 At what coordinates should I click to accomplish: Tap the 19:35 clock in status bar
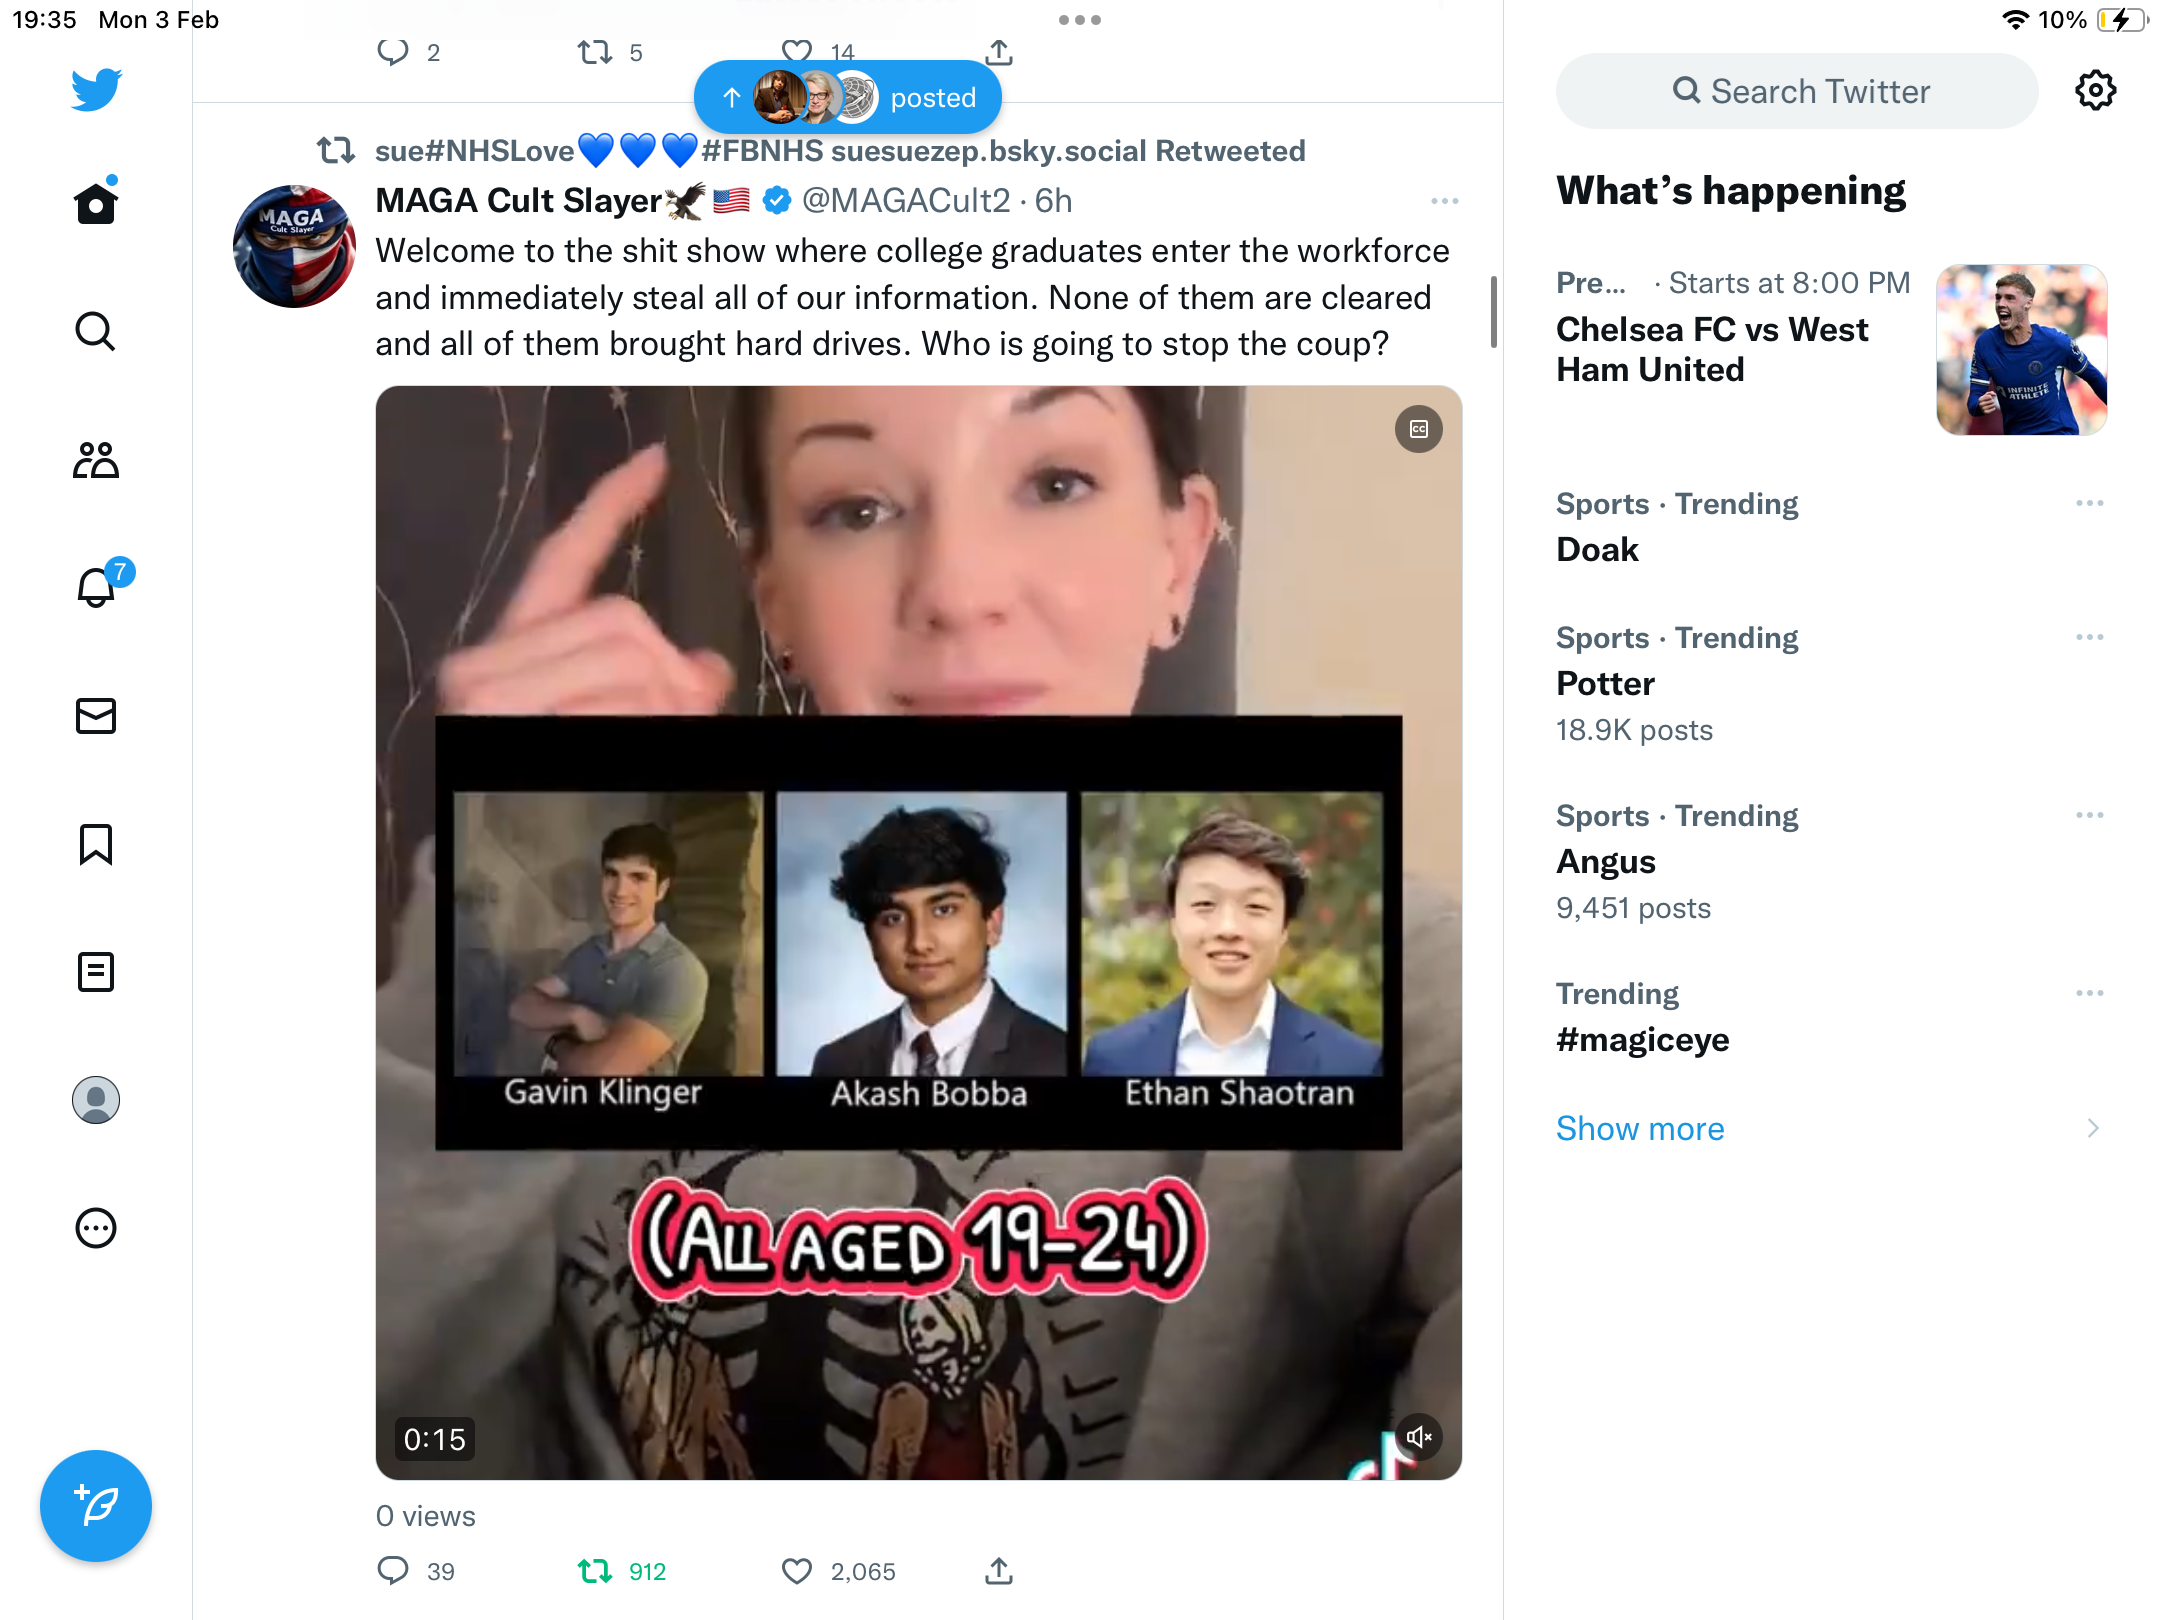(x=44, y=20)
